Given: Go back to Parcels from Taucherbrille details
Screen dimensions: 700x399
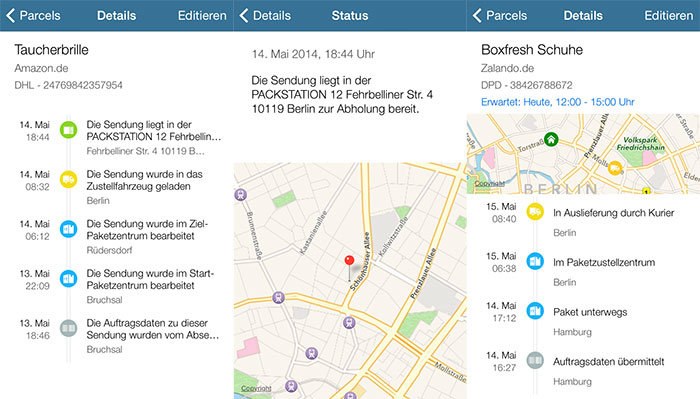Looking at the screenshot, I should tap(33, 16).
